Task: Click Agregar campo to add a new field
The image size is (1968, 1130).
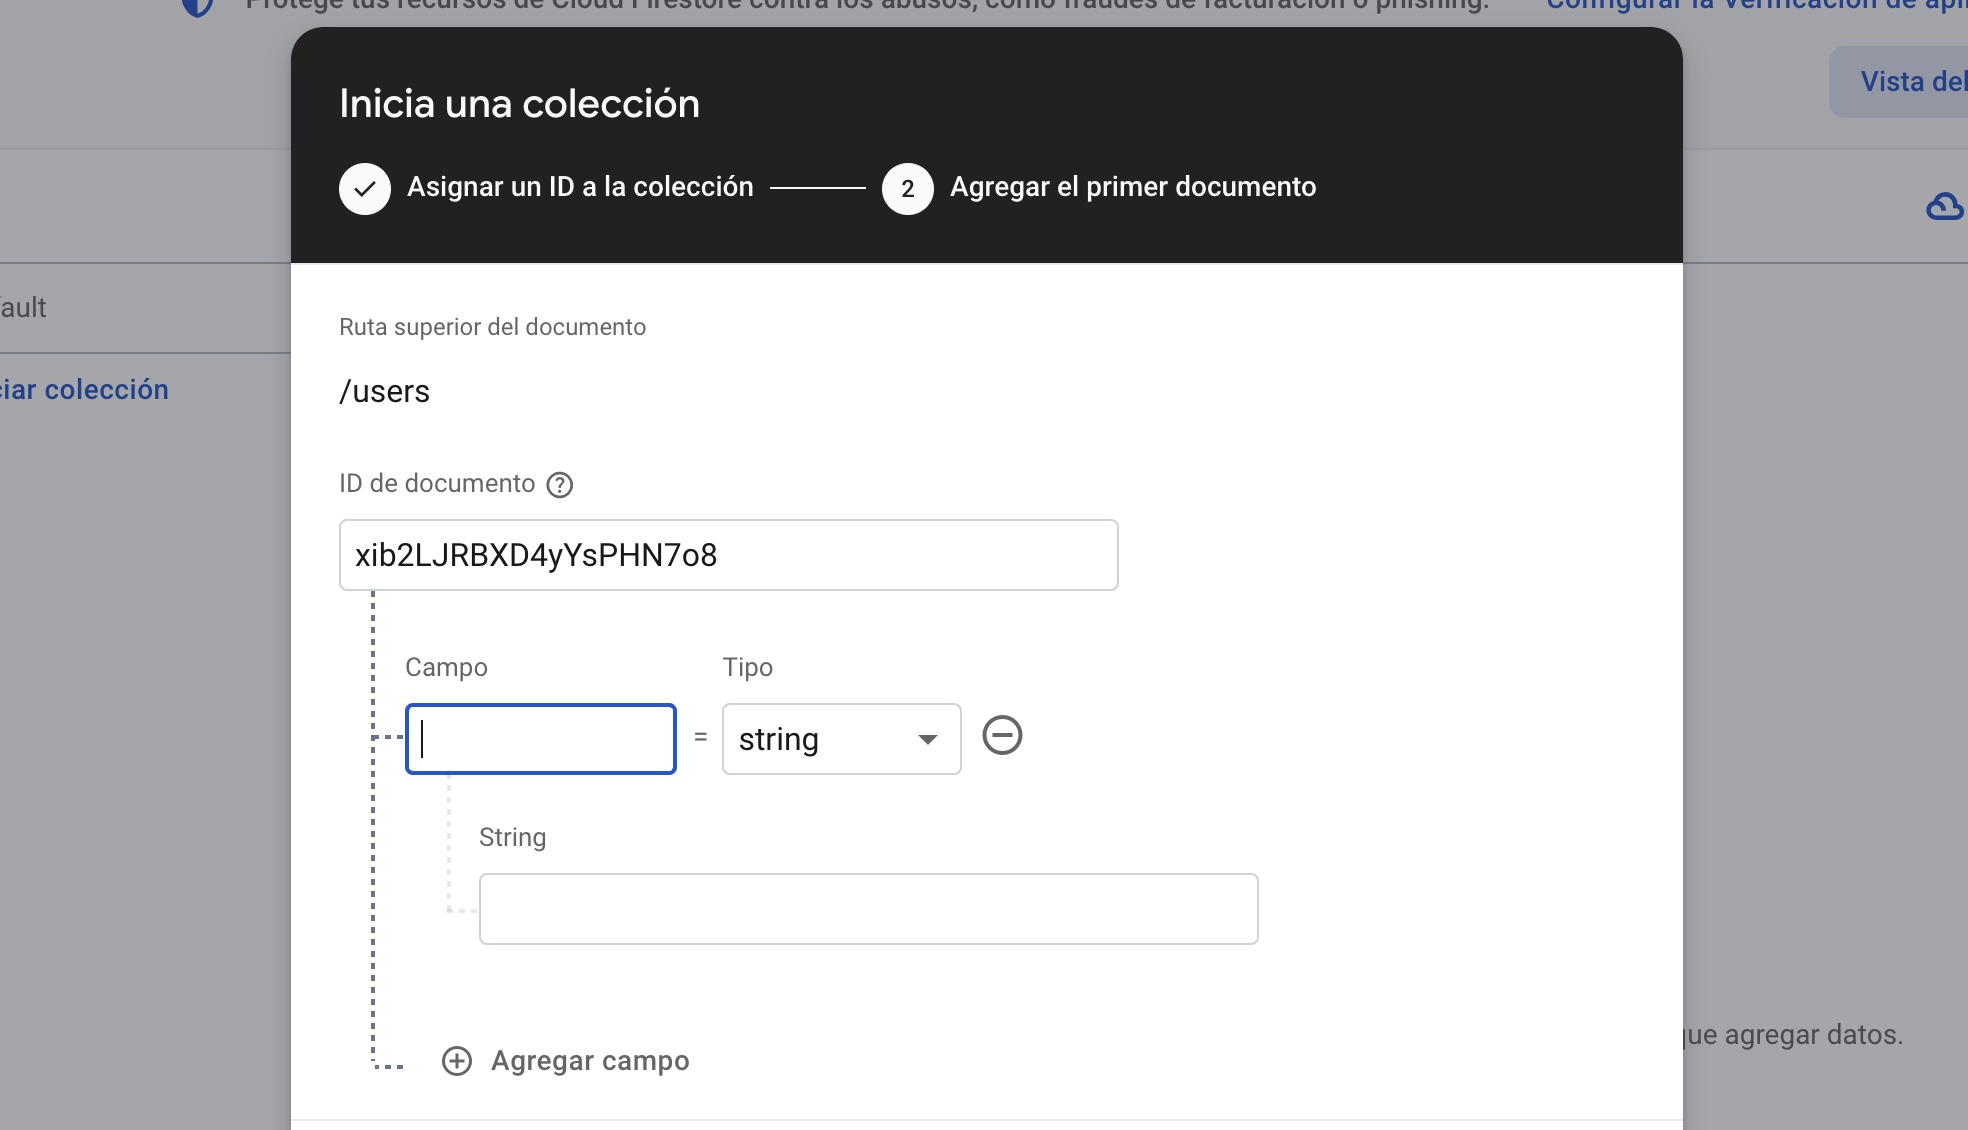Action: (589, 1061)
